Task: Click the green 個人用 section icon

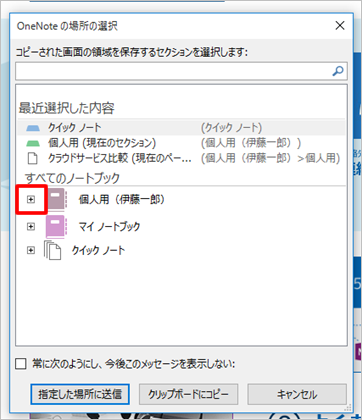Action: point(33,143)
